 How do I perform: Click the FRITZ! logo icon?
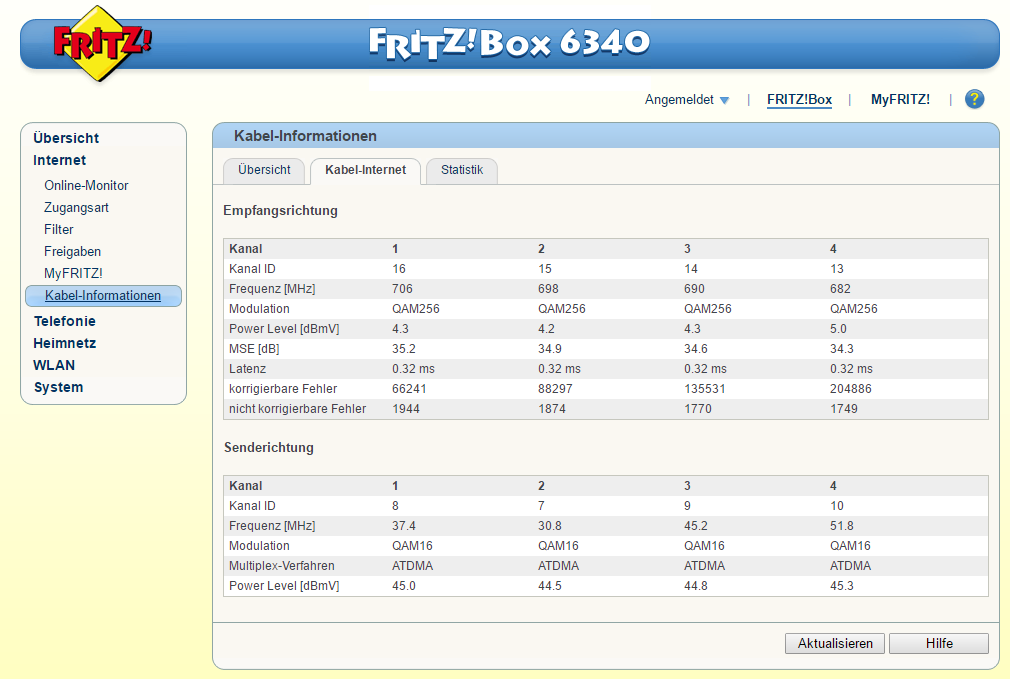102,43
